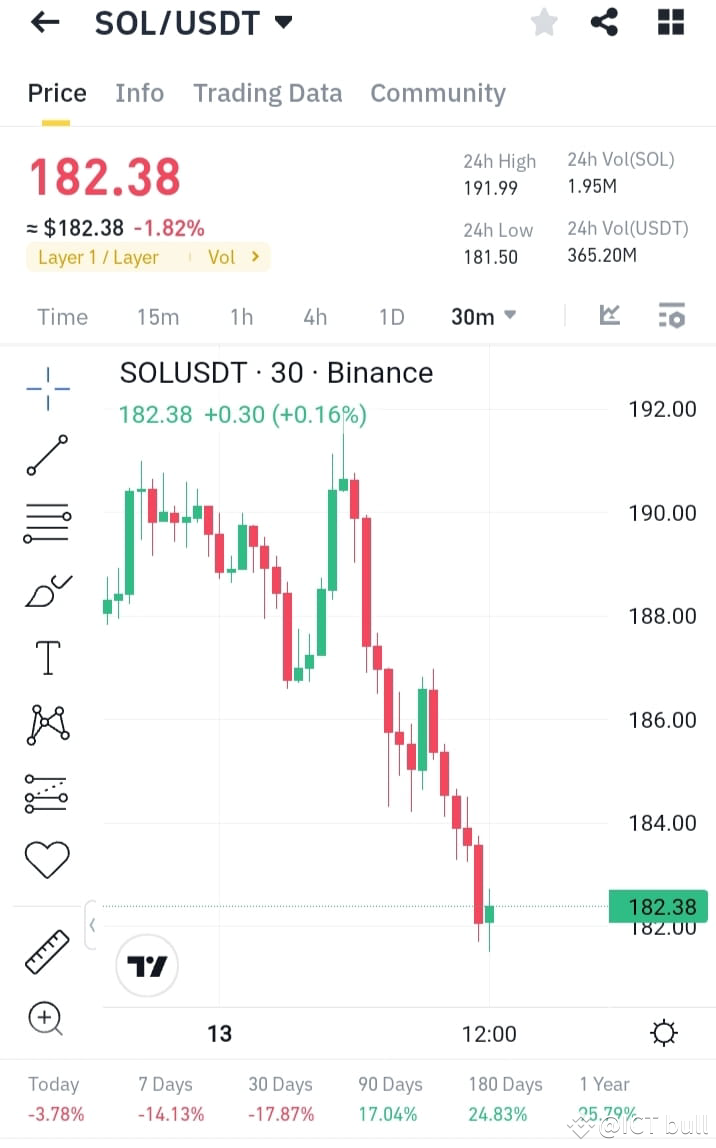Open the indicator settings panel icon
This screenshot has height=1148, width=716.
pos(671,316)
